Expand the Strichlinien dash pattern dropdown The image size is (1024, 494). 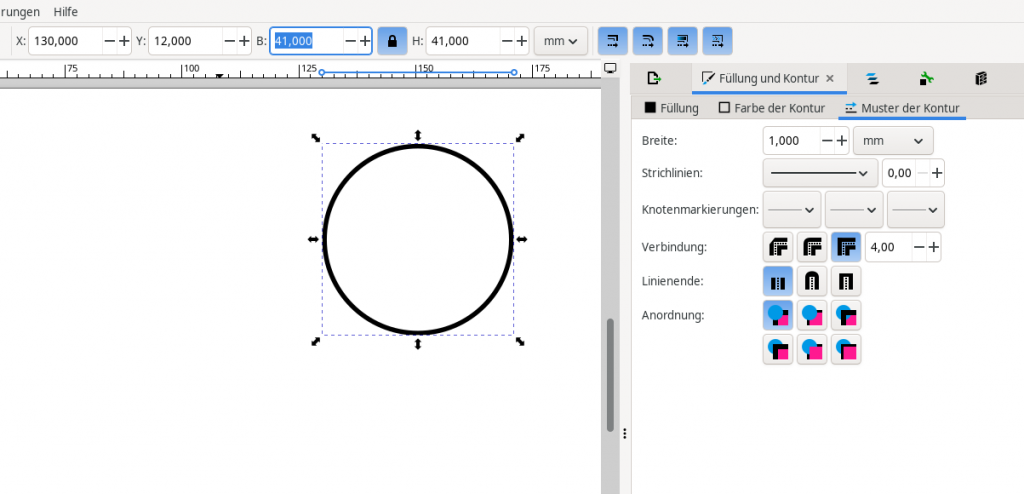tap(820, 173)
